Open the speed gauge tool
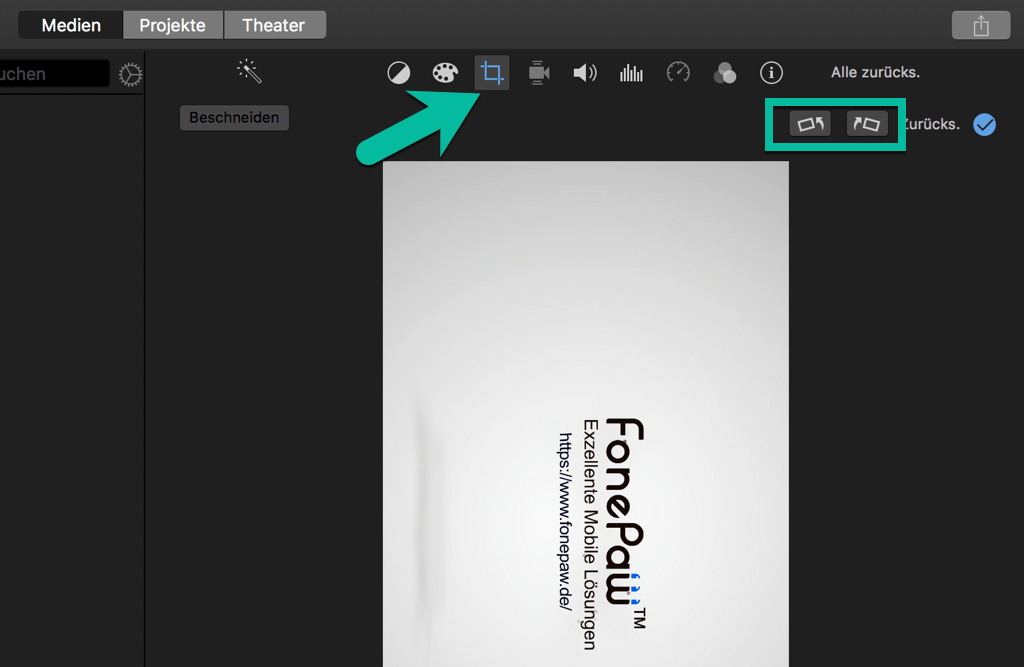1024x667 pixels. click(x=678, y=72)
